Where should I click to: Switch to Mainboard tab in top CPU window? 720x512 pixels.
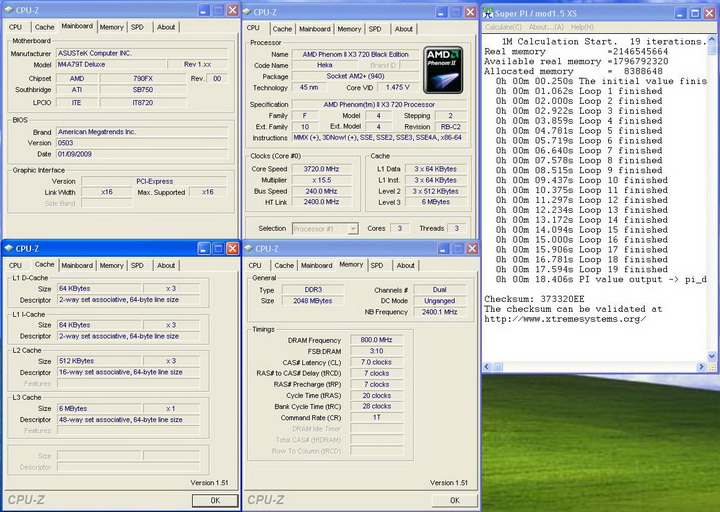tap(315, 29)
